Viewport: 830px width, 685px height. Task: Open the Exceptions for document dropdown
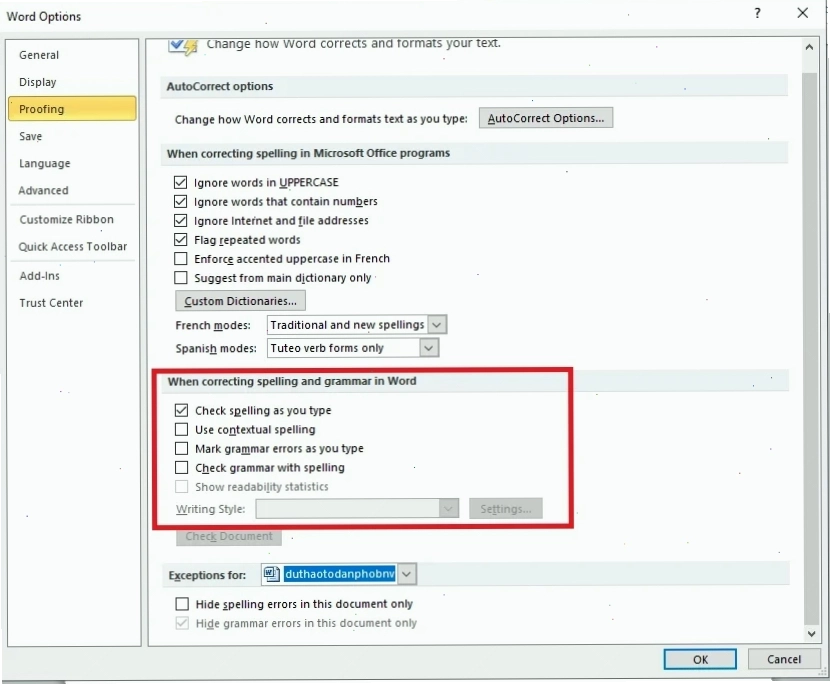click(x=407, y=574)
